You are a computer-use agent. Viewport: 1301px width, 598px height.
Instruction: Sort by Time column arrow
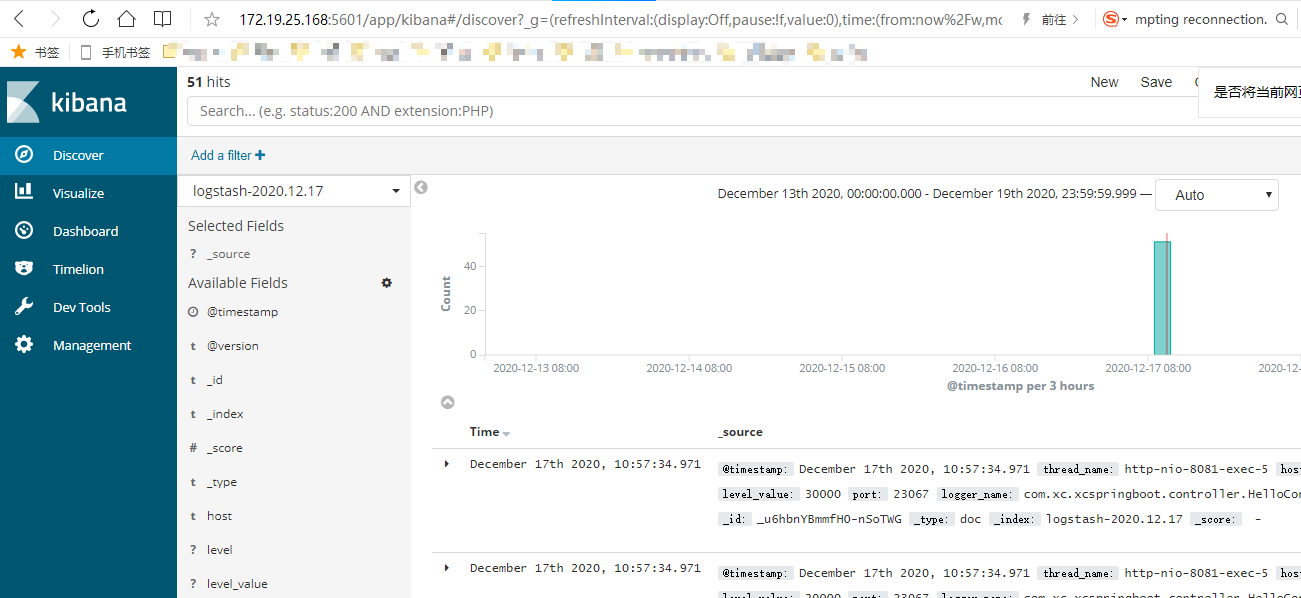click(x=506, y=433)
